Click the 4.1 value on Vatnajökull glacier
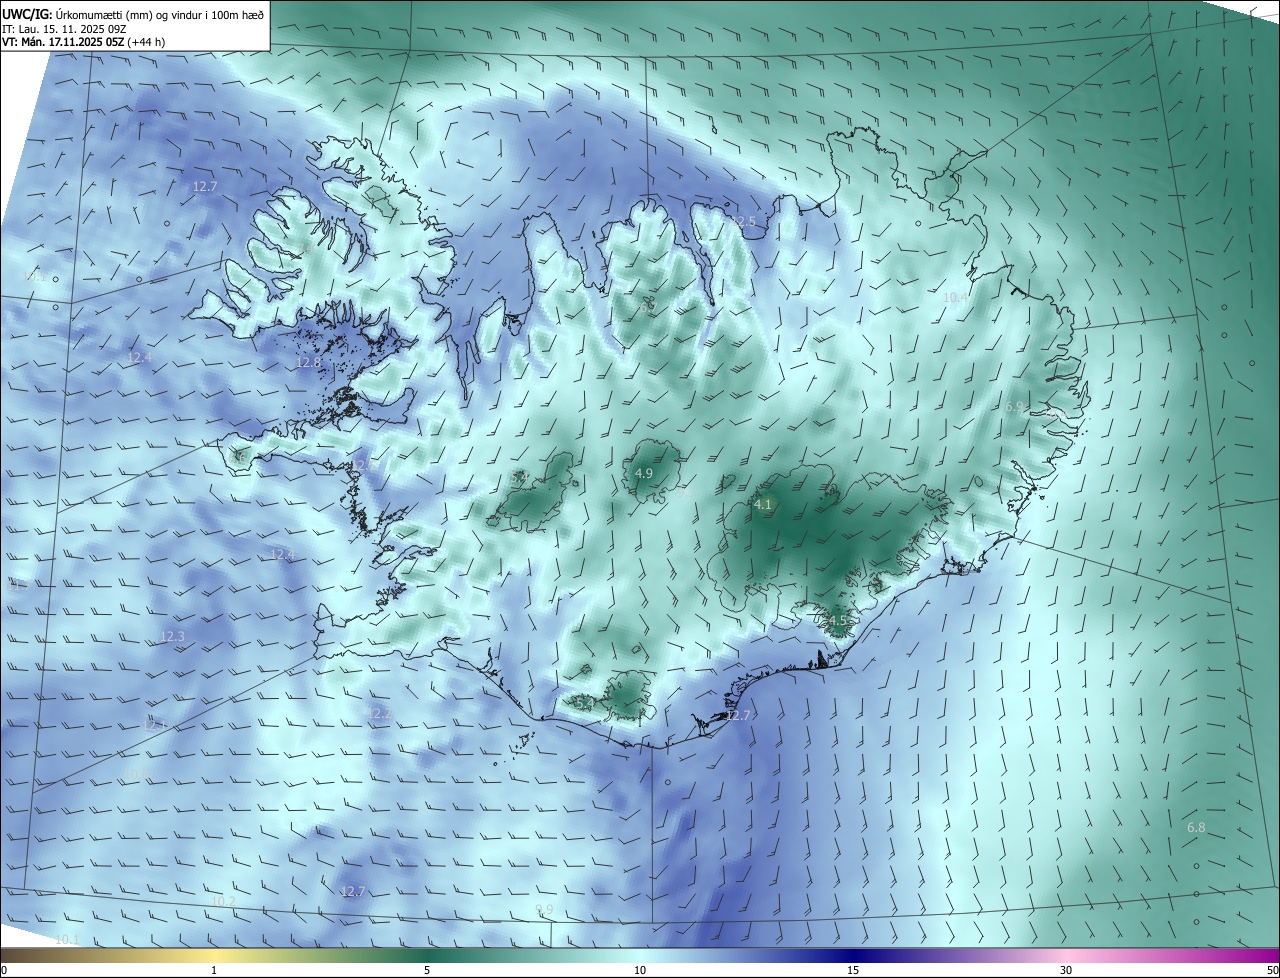 763,505
